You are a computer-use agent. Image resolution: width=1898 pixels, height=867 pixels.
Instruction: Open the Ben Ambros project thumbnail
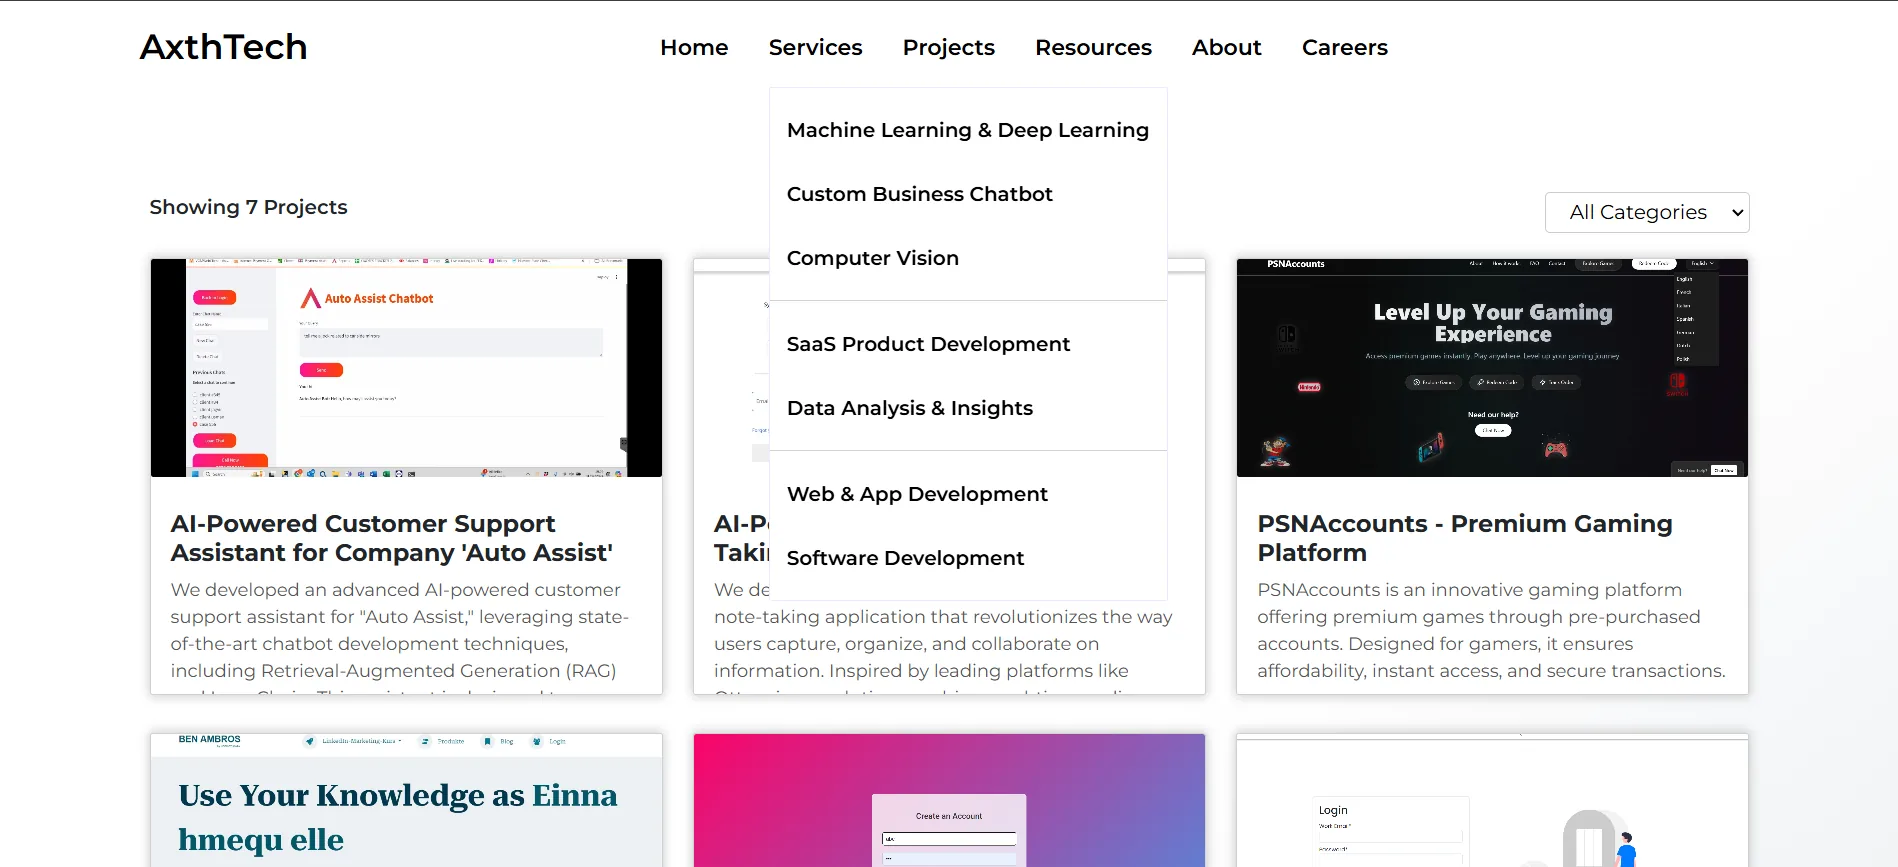(x=406, y=800)
